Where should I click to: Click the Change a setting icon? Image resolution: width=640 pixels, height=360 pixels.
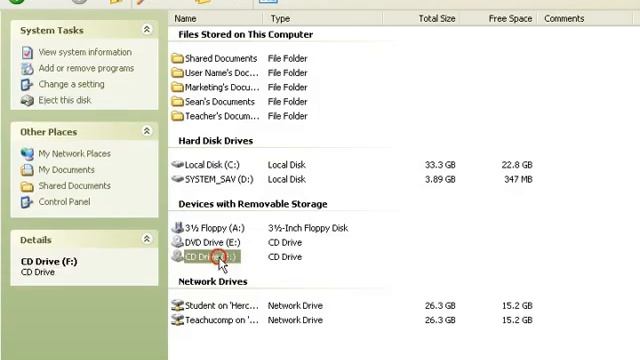(x=27, y=84)
